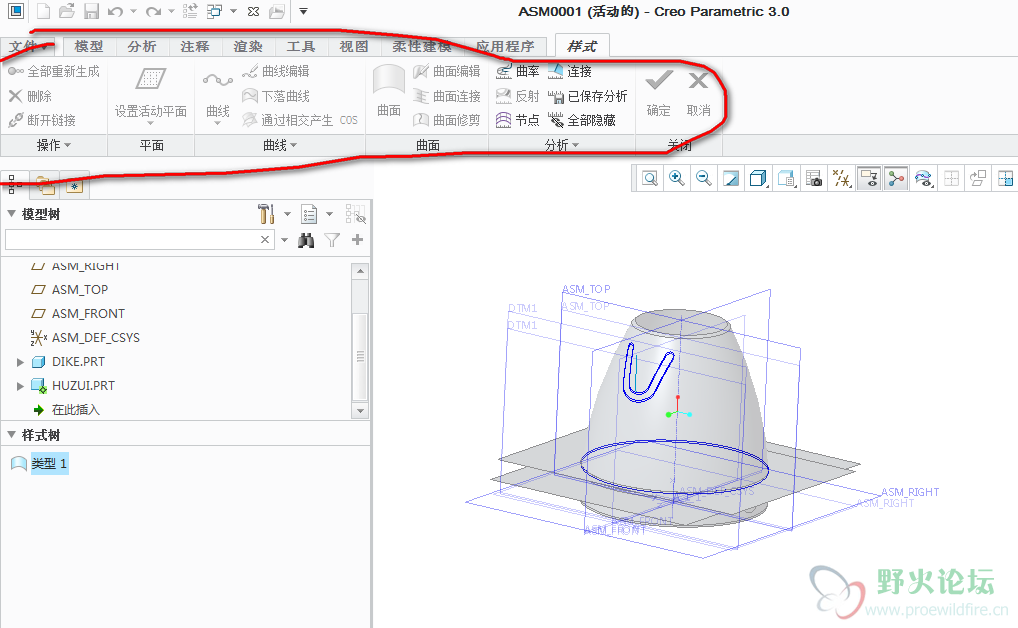1018x628 pixels.
Task: Open the model tree columns list icon
Action: tap(309, 214)
